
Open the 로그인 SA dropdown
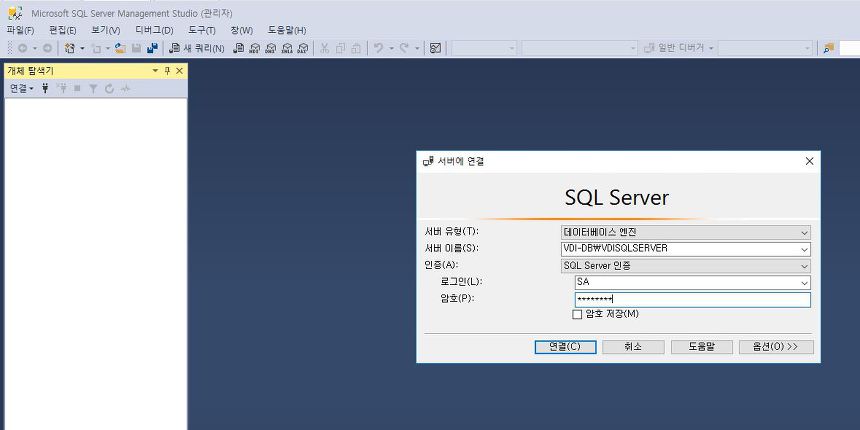pyautogui.click(x=804, y=283)
